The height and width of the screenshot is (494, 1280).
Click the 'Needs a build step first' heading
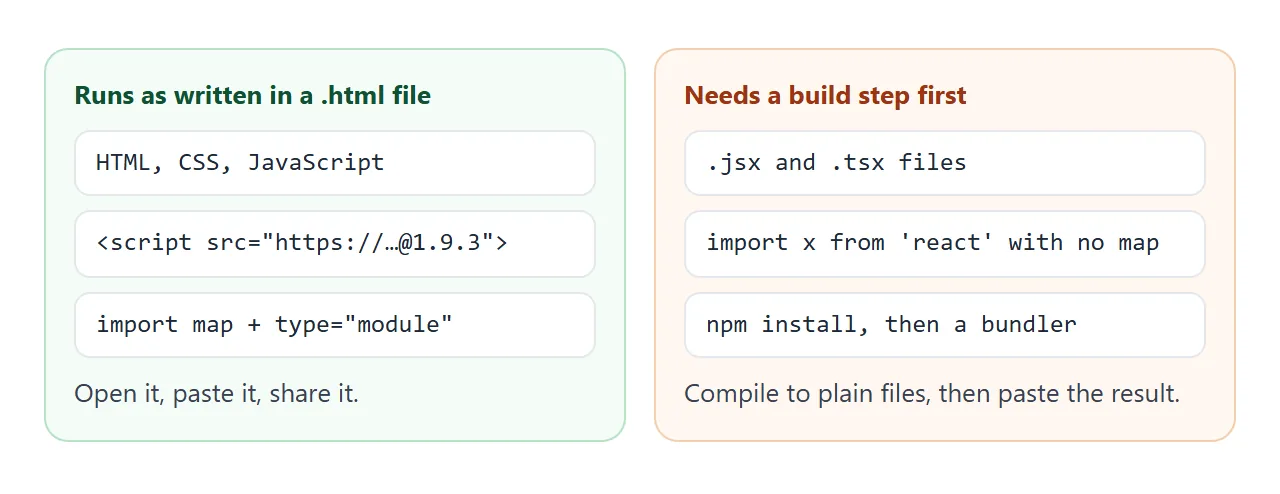[826, 96]
